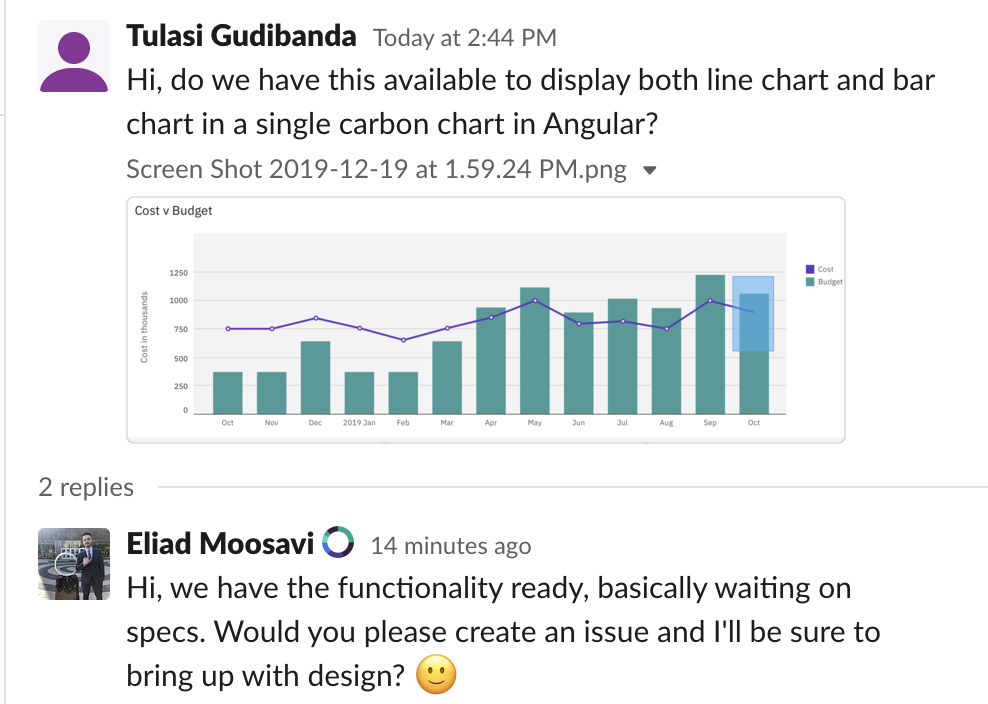988x704 pixels.
Task: Click the 14 minutes ago timestamp
Action: point(451,545)
